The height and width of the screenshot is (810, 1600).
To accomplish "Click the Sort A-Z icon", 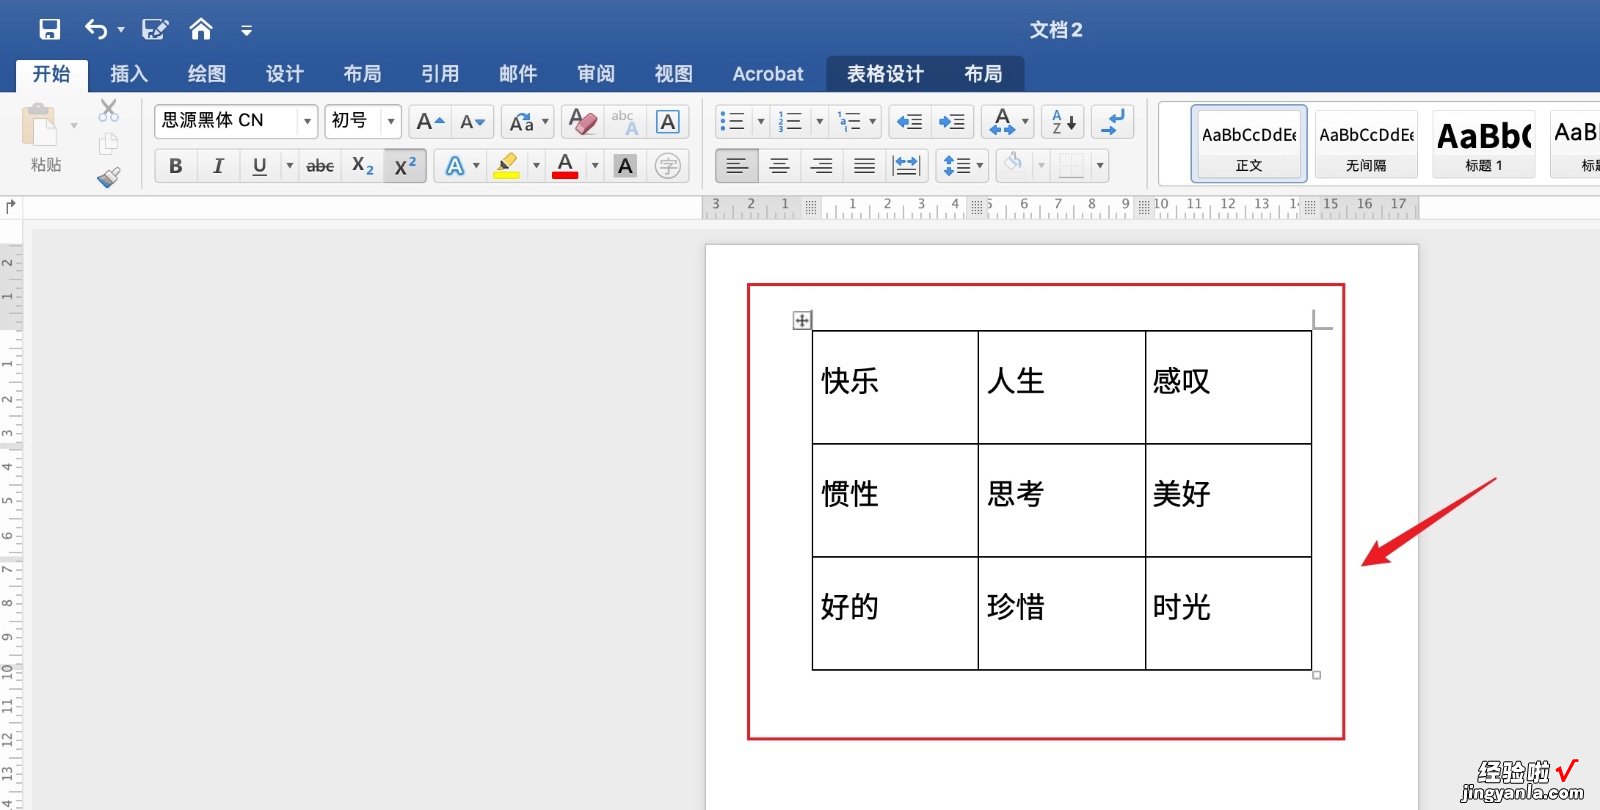I will pyautogui.click(x=1063, y=122).
